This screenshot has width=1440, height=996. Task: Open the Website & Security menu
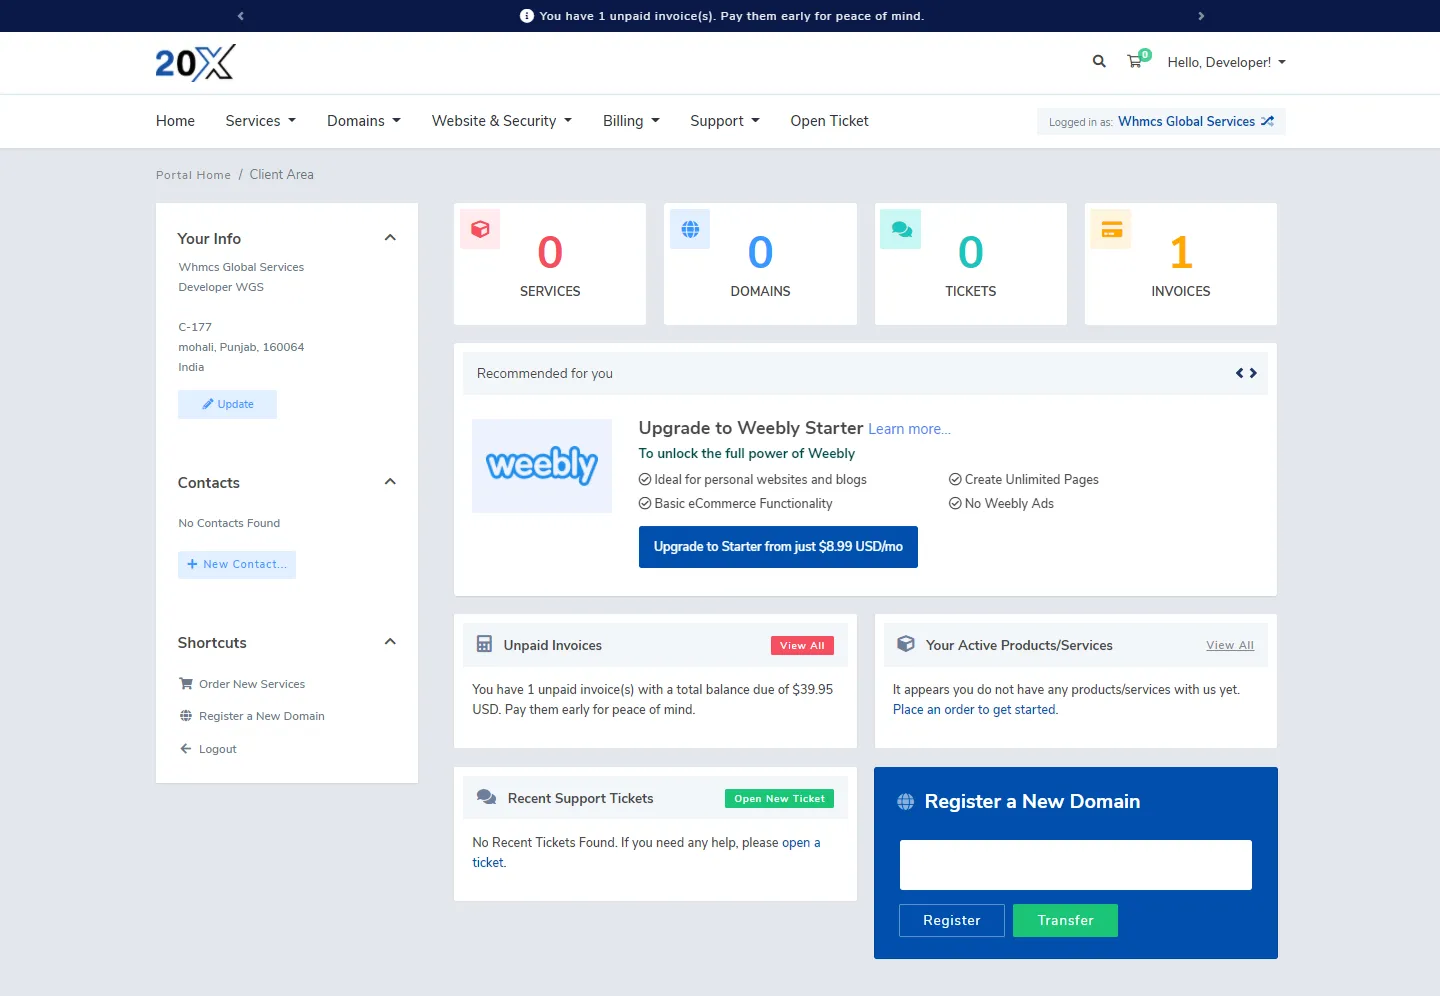(x=501, y=121)
